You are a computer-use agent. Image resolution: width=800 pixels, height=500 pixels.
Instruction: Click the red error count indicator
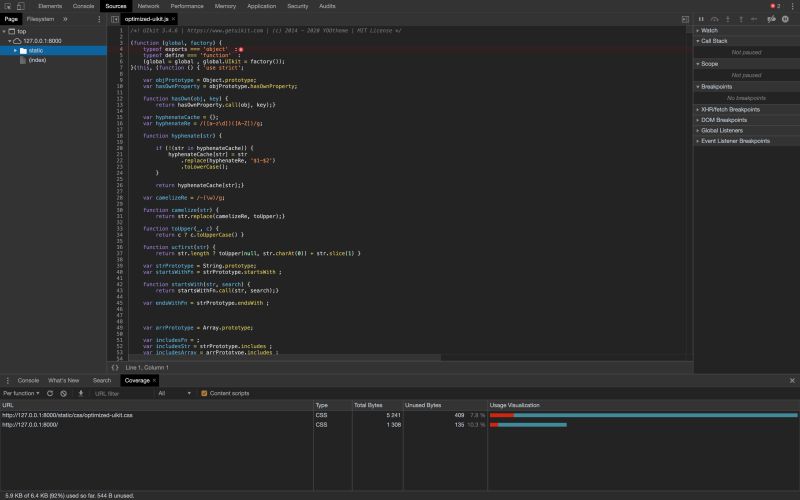[x=776, y=6]
